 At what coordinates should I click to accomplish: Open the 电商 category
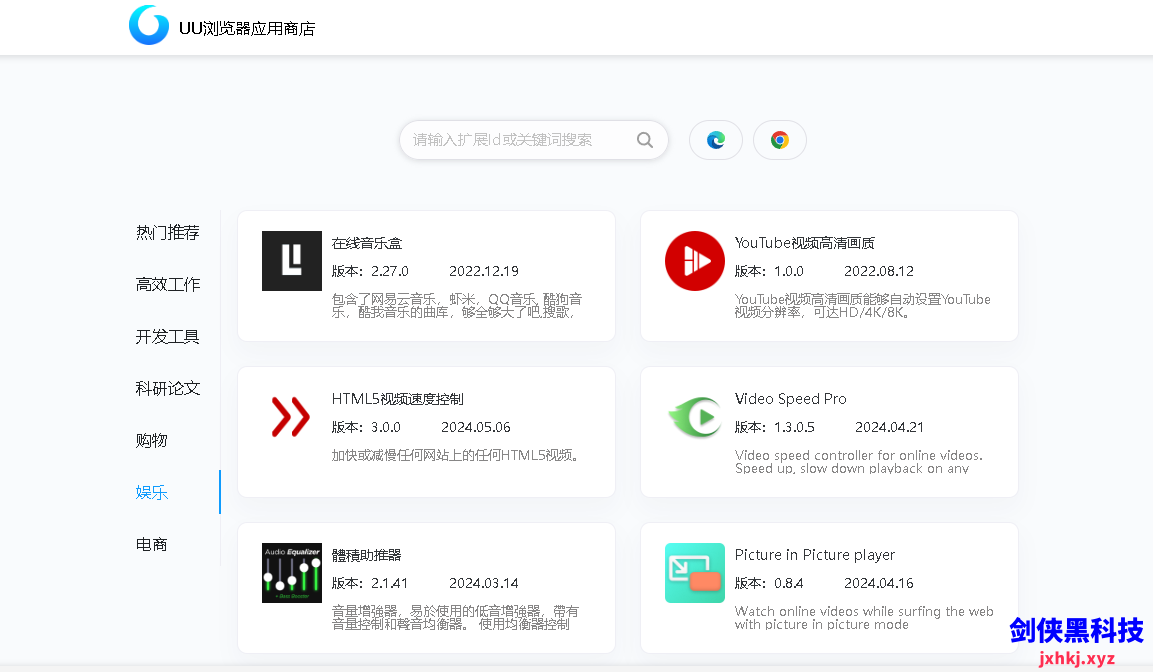point(152,544)
